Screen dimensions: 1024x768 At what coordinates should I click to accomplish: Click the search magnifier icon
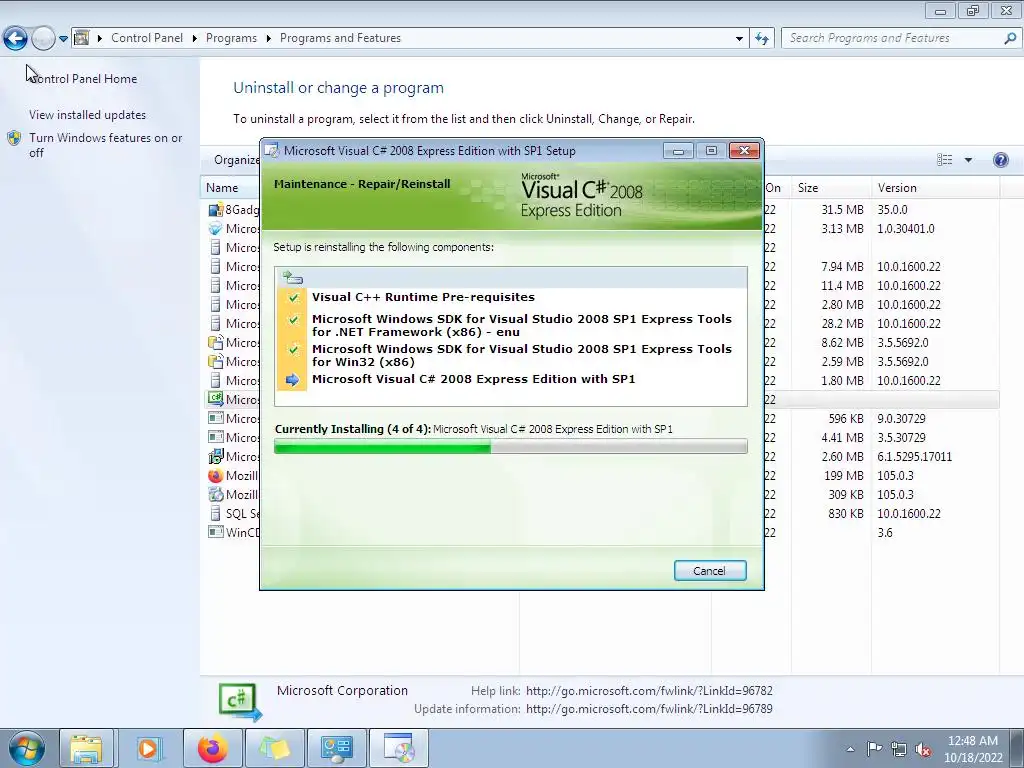(x=1010, y=39)
